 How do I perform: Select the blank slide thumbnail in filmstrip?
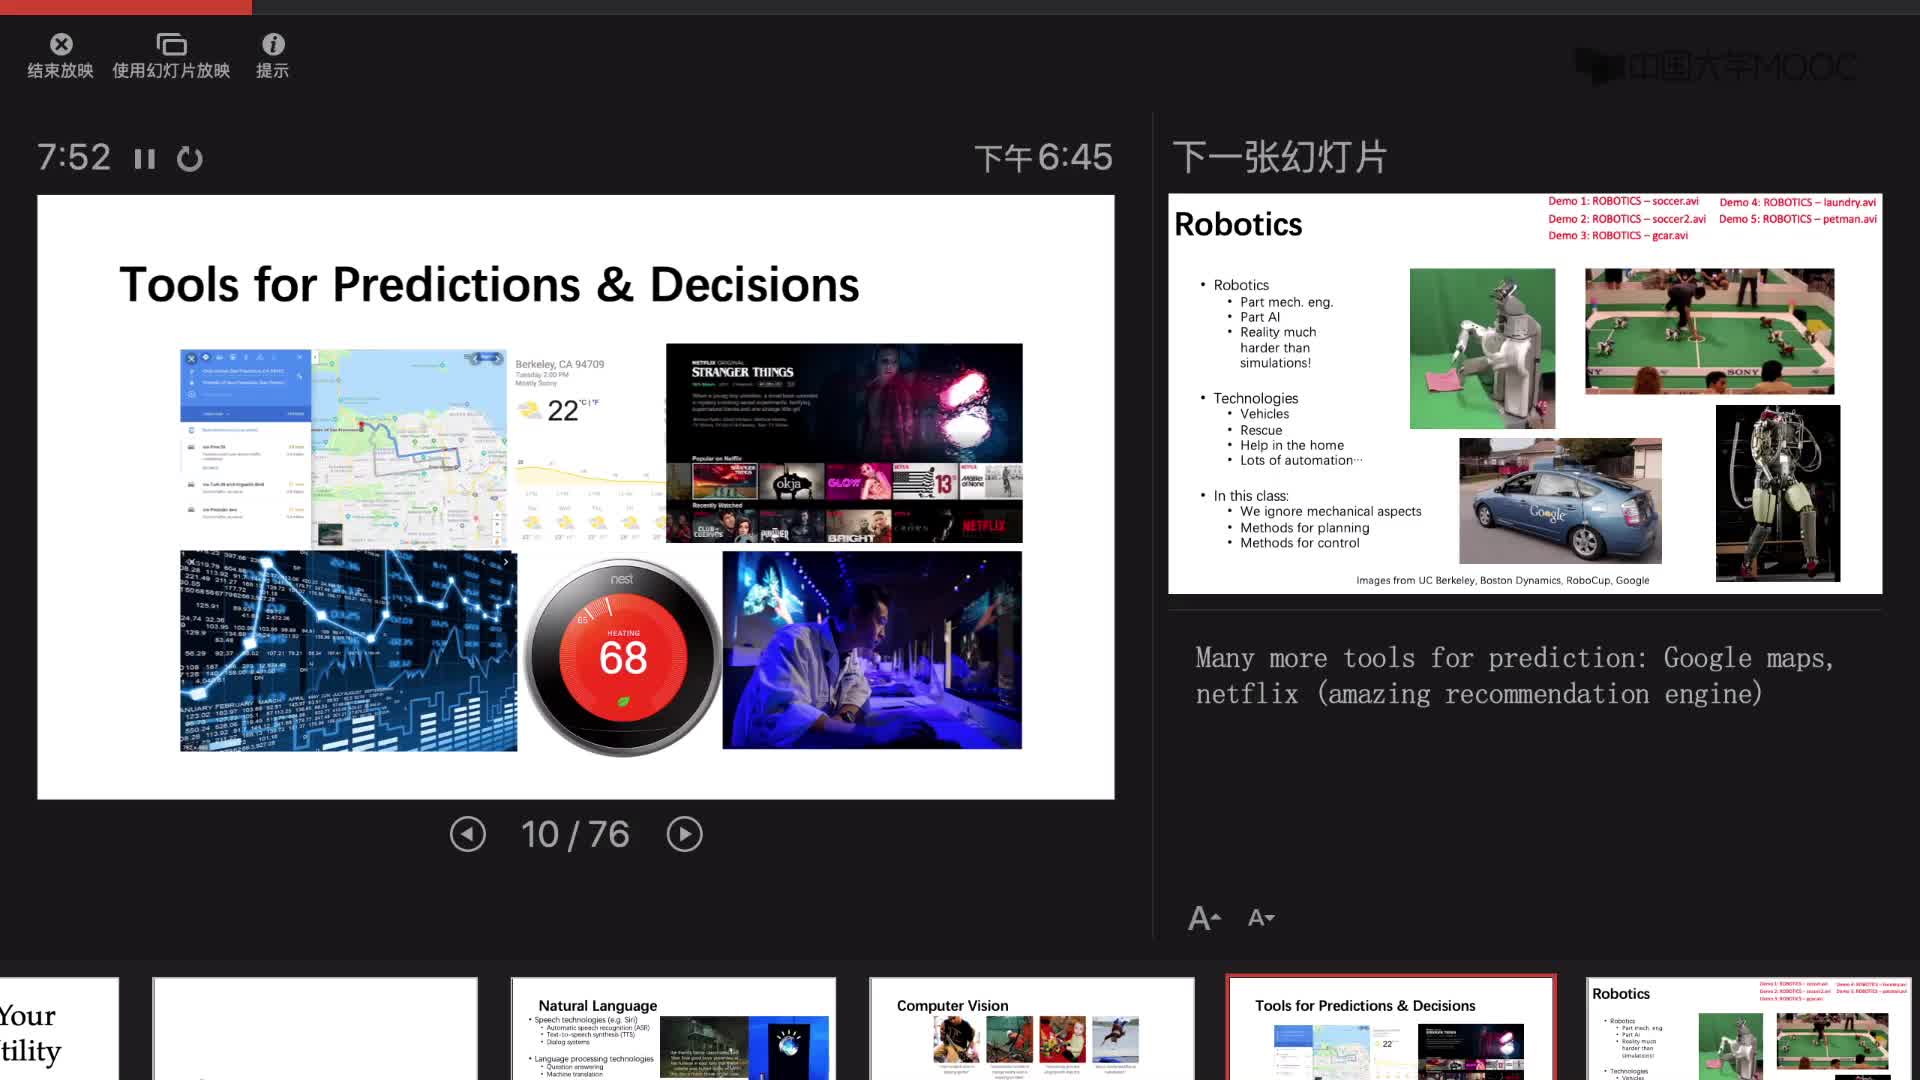315,1029
